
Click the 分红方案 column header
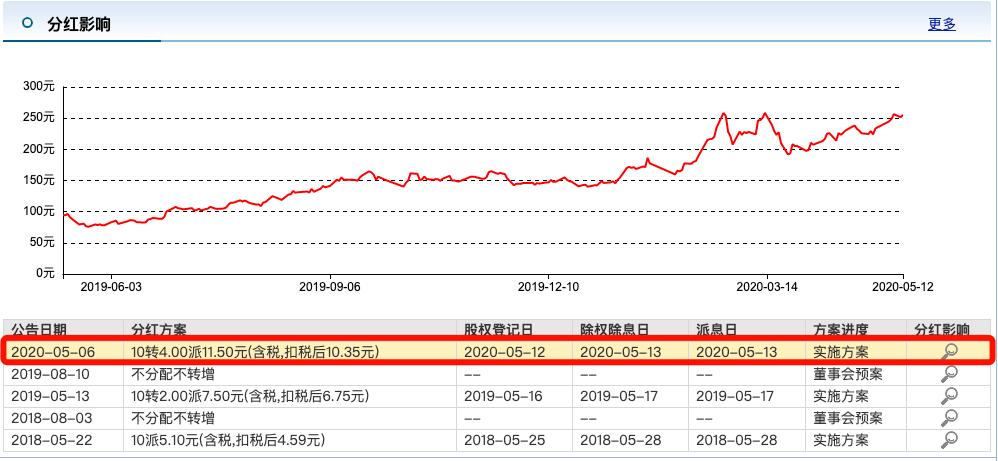point(158,330)
